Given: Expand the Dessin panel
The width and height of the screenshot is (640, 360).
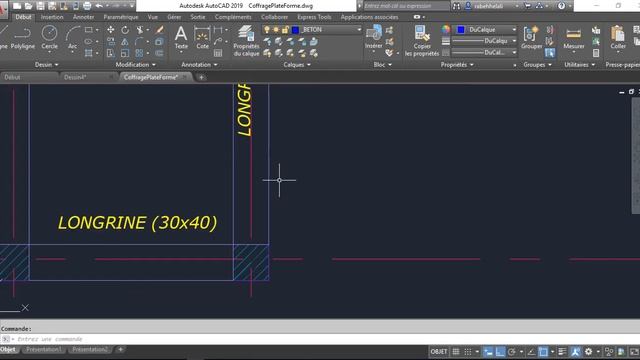Looking at the screenshot, I should [47, 64].
